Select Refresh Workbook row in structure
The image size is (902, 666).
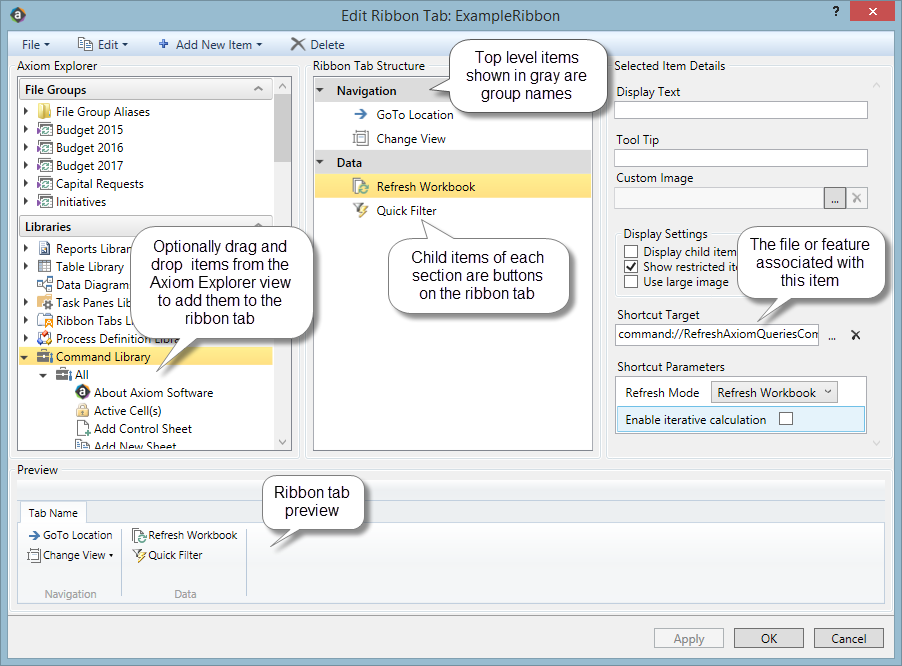click(453, 186)
